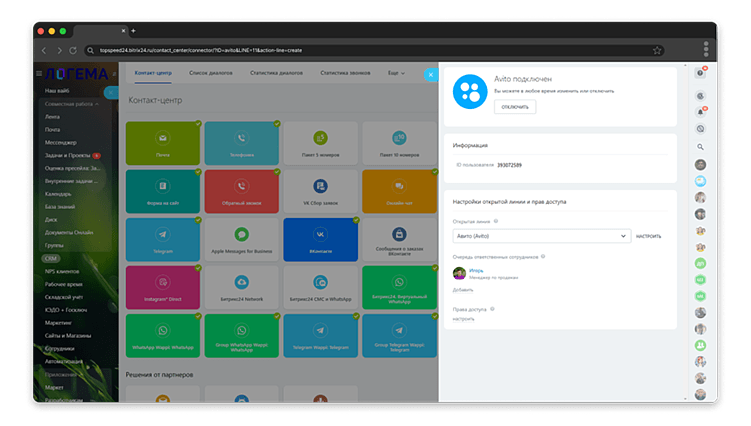Open Складской учёт menu item
Viewport: 751px width, 426px height.
tap(64, 297)
